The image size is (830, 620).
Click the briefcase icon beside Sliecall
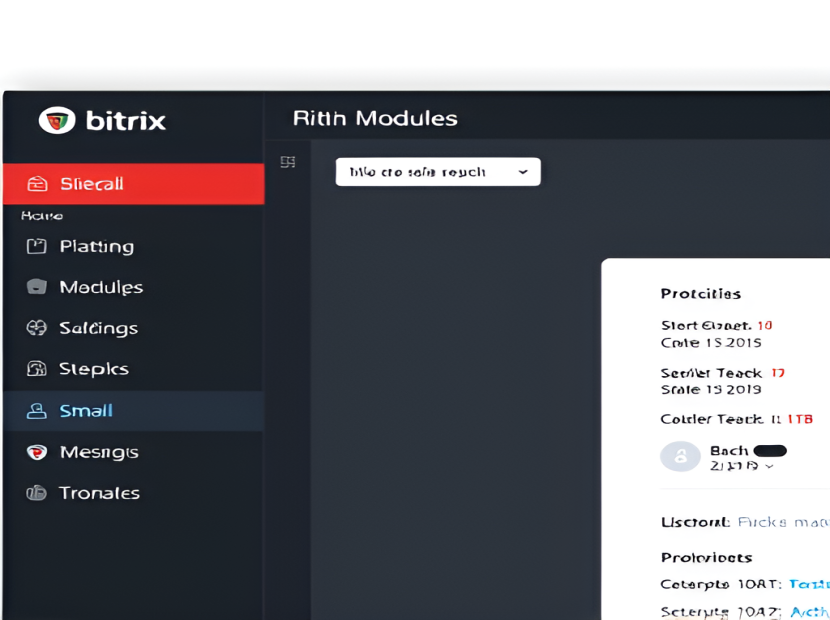click(37, 184)
